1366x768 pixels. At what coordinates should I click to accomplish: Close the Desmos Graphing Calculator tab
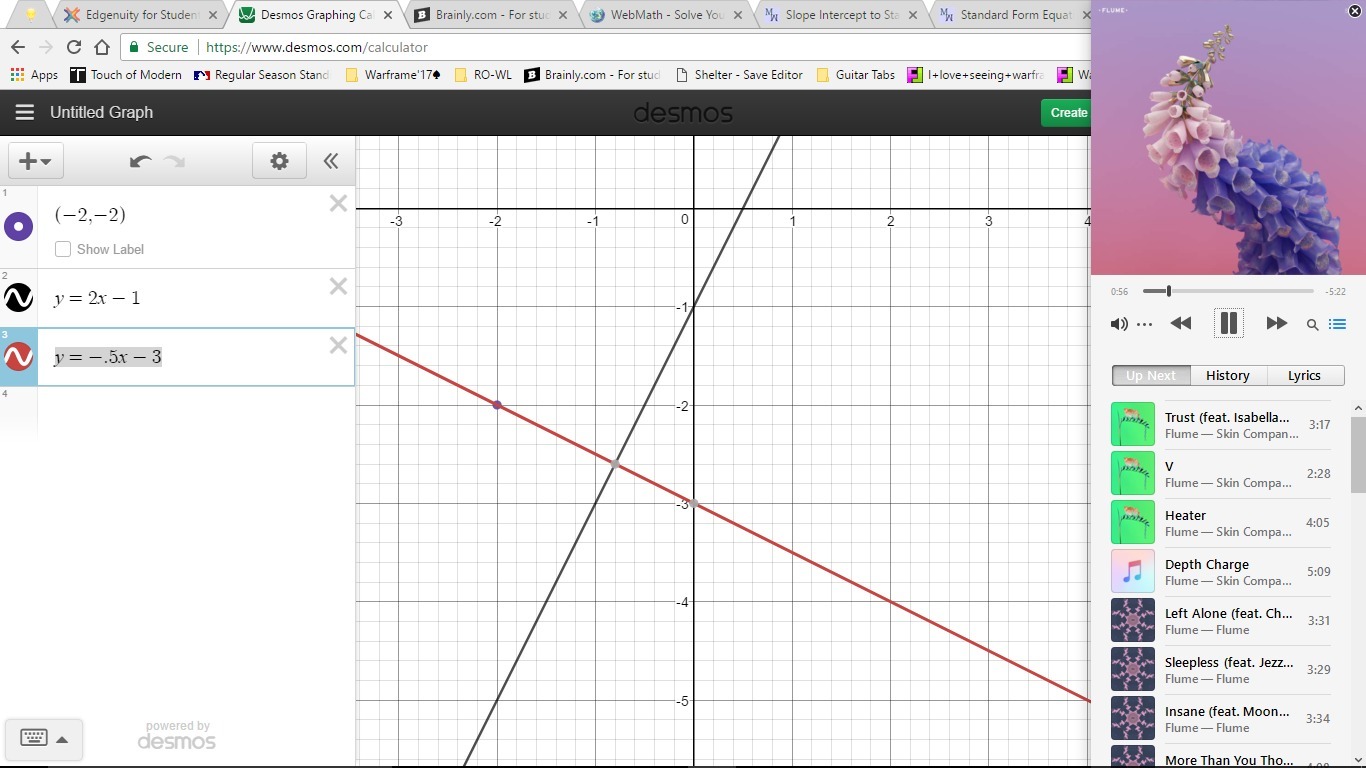click(x=388, y=15)
